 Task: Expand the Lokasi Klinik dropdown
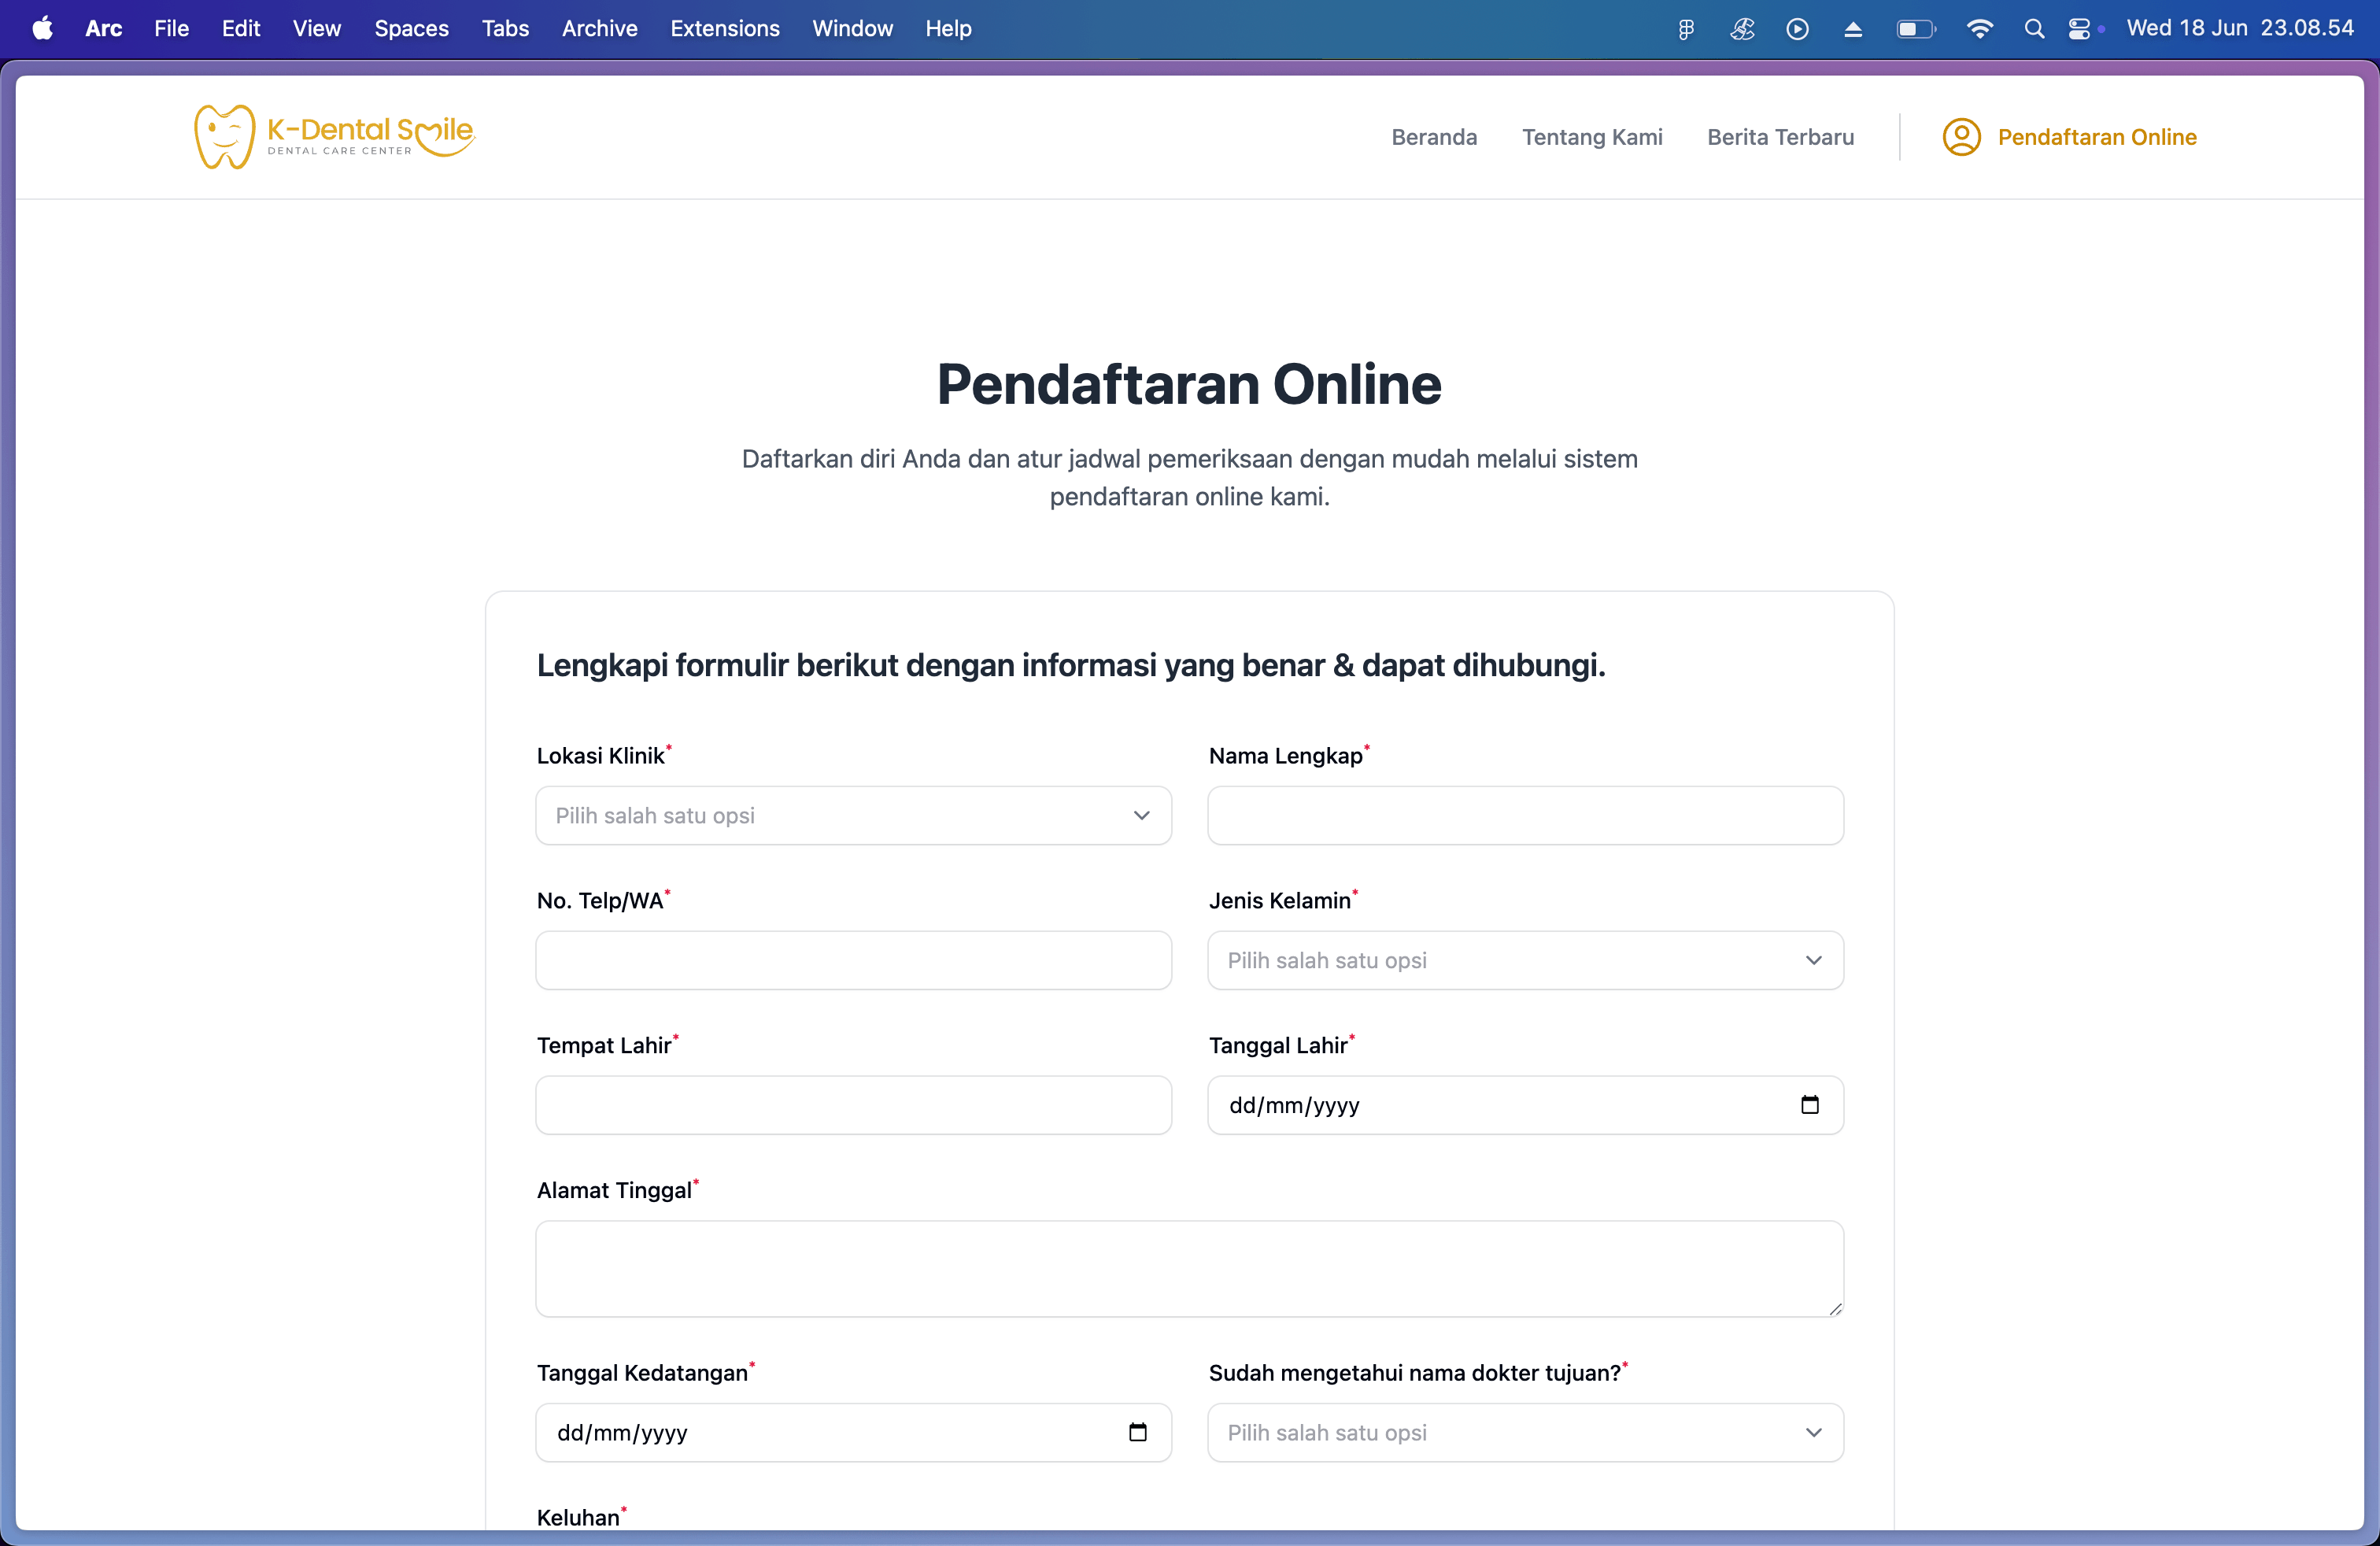853,815
